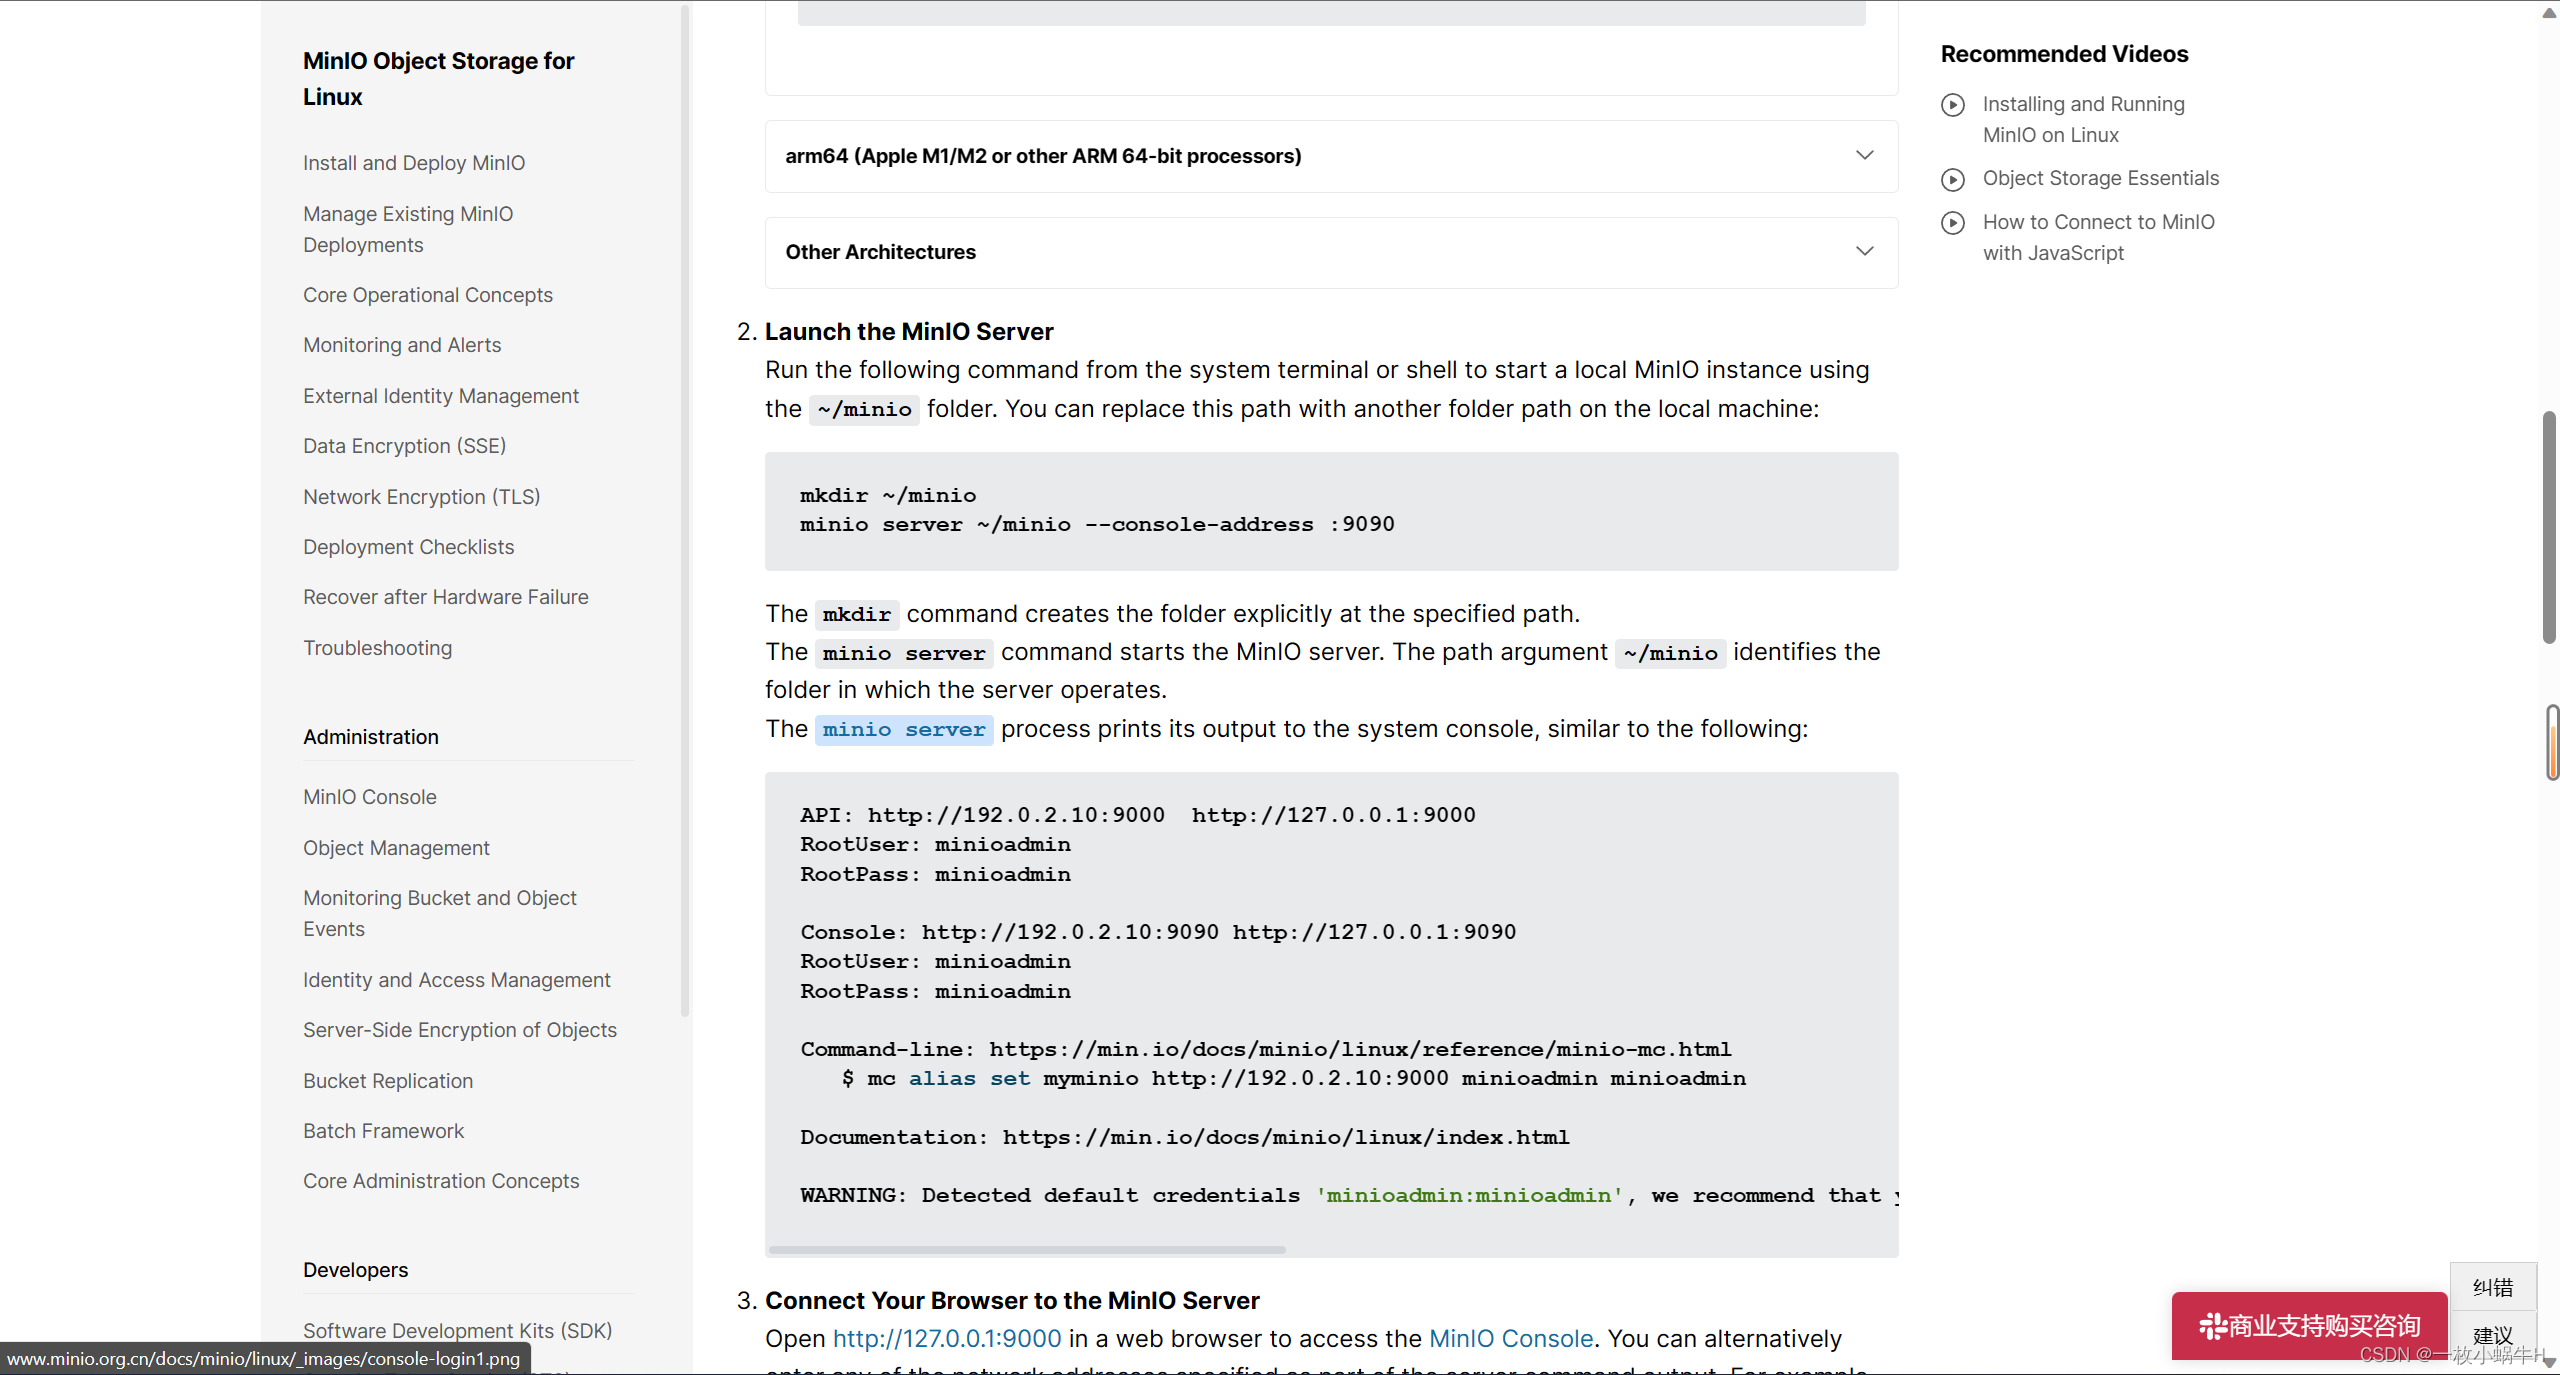Click the MinIO Object Storage for Linux title

tap(439, 79)
